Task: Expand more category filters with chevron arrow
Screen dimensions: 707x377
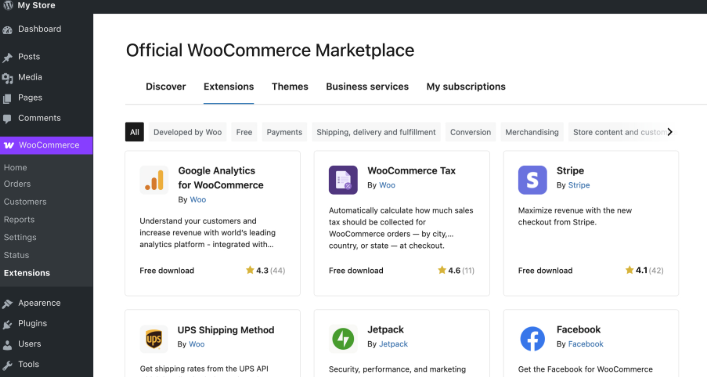Action: pos(670,132)
